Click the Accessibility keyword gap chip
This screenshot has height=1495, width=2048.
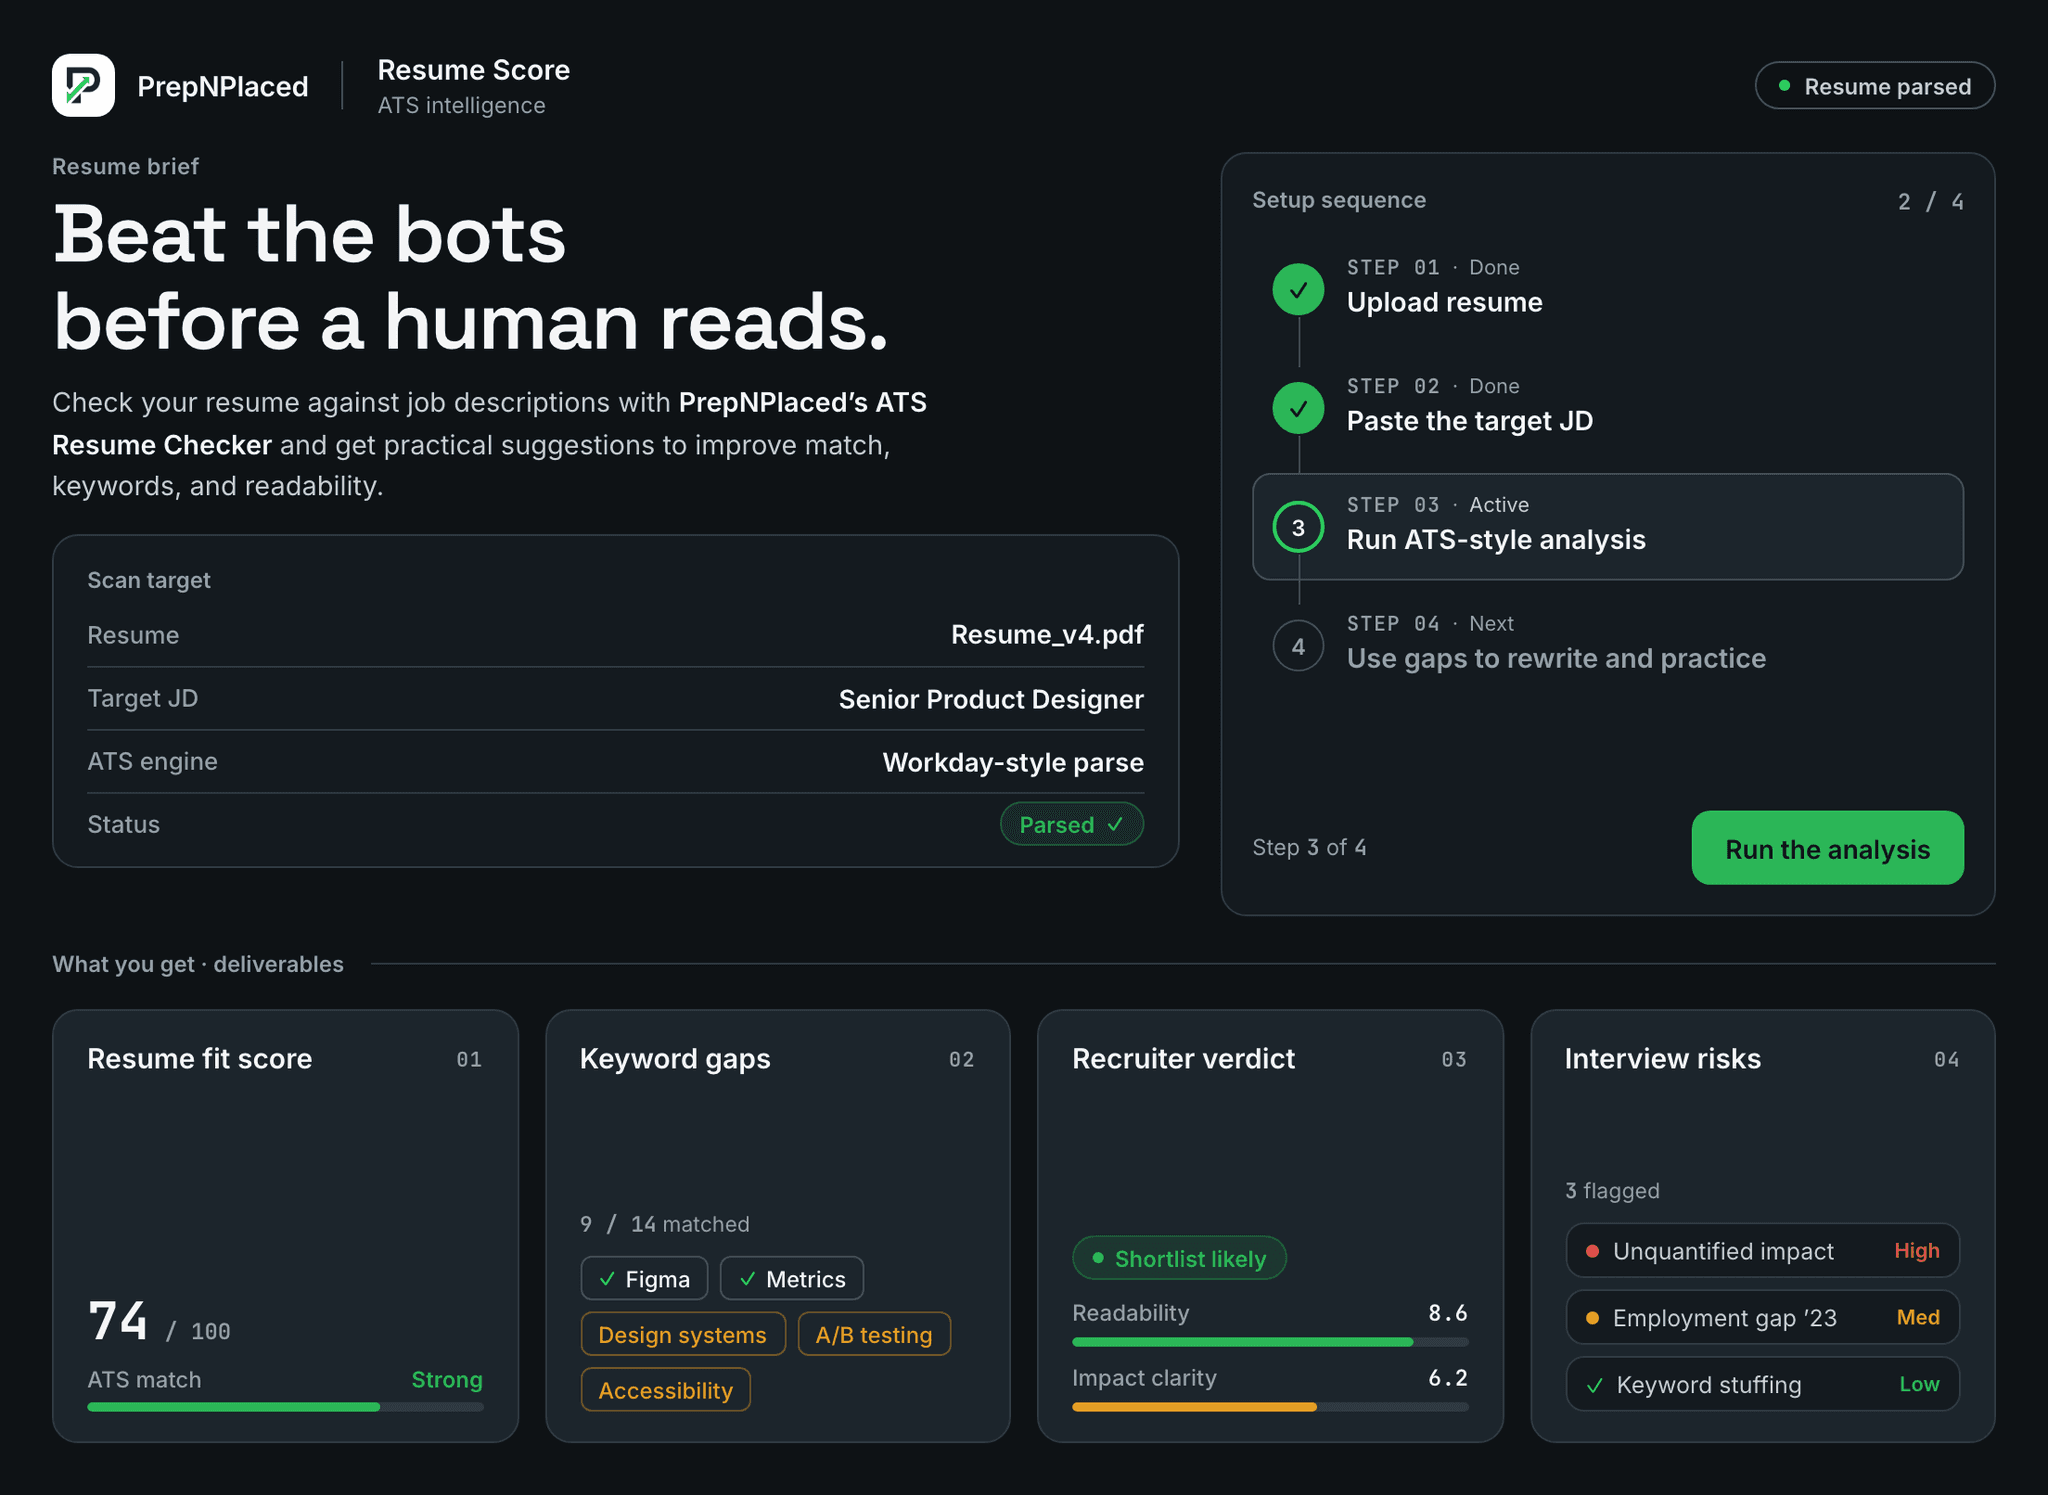coord(666,1390)
